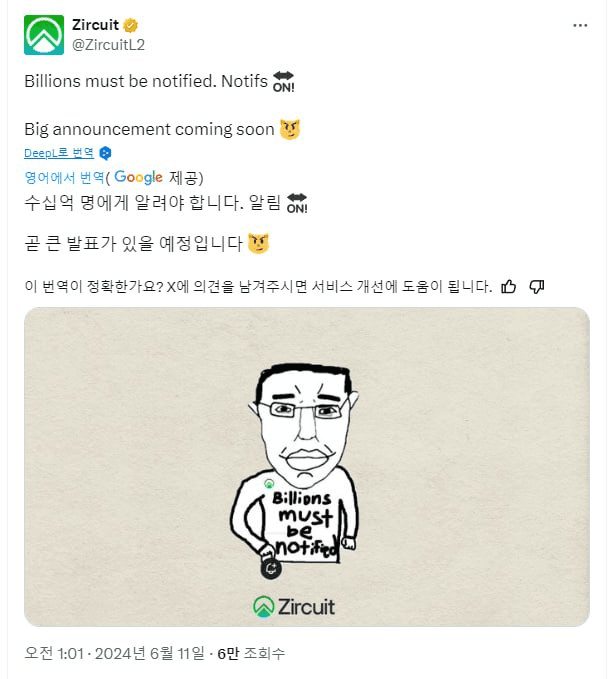Open the tweet image with the drawn character

click(306, 466)
